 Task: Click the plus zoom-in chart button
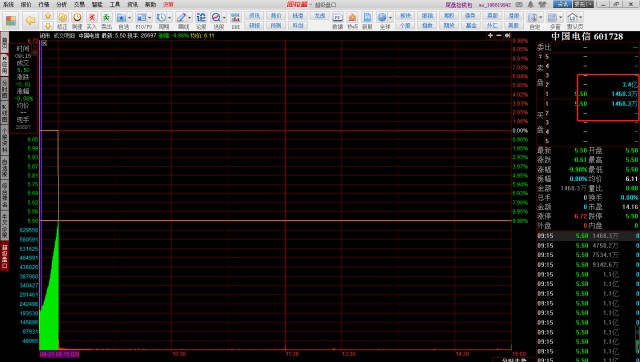click(490, 36)
